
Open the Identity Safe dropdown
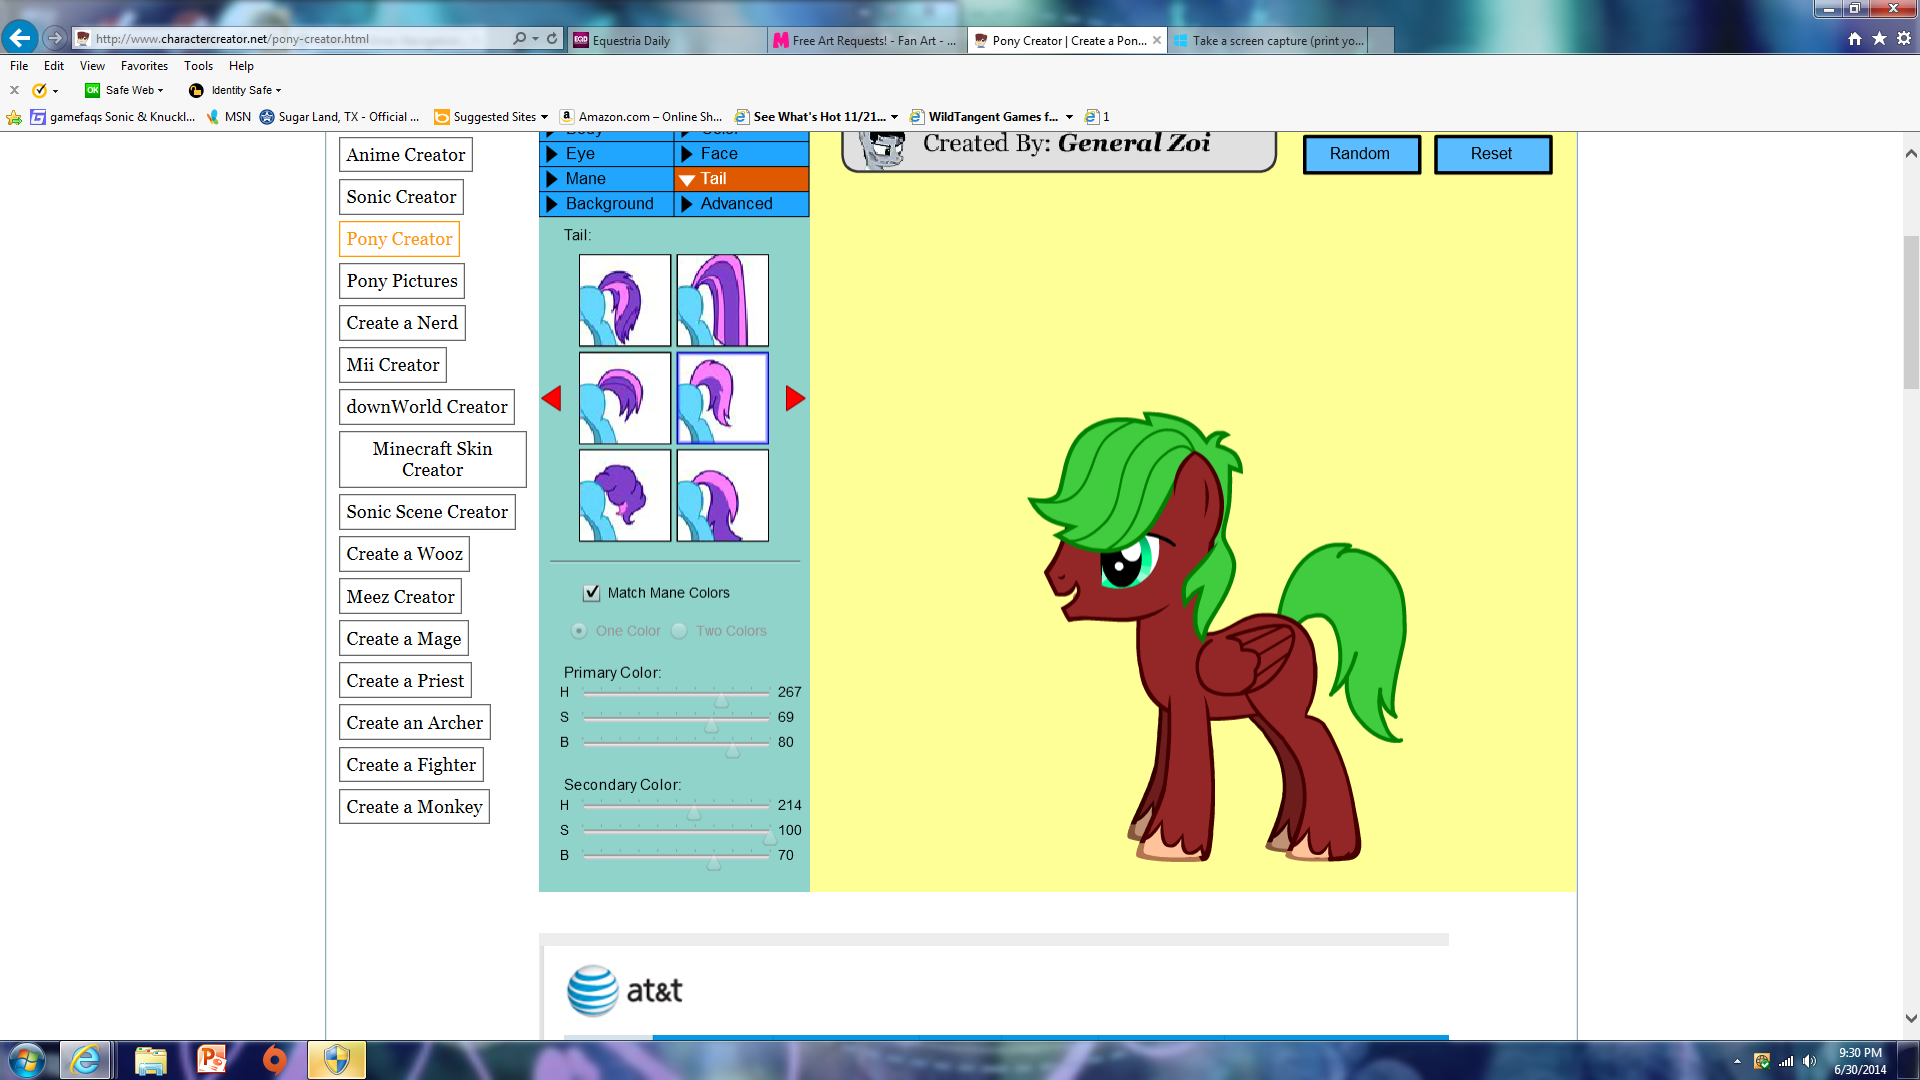278,90
